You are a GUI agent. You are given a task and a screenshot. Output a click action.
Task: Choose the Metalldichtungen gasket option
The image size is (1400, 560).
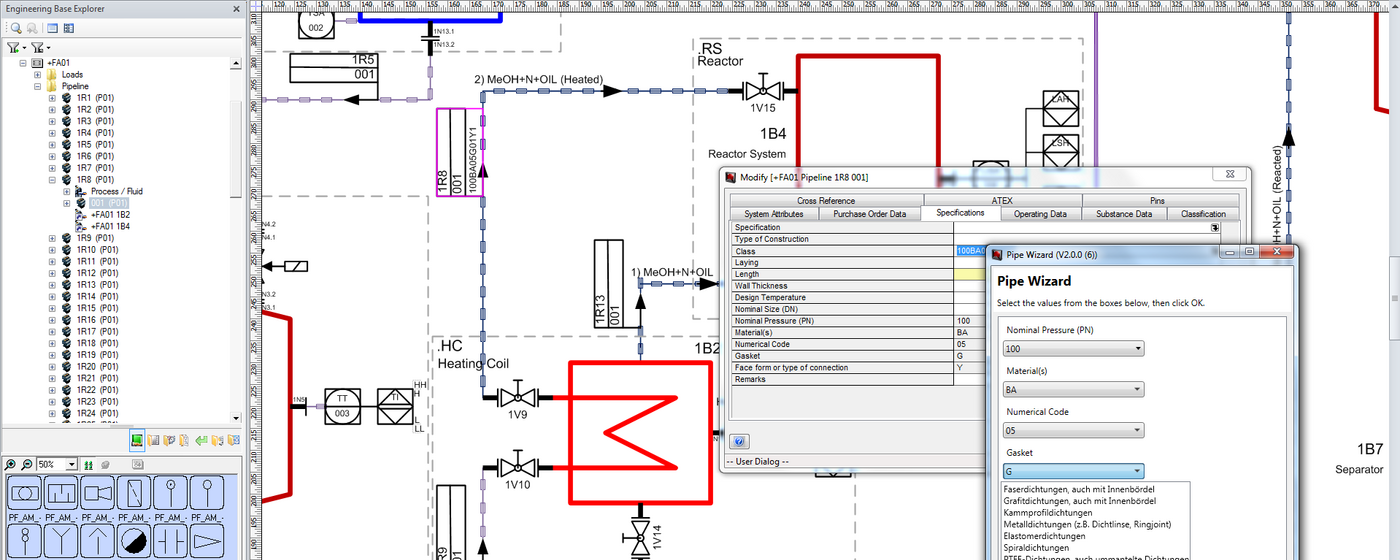coord(1087,524)
